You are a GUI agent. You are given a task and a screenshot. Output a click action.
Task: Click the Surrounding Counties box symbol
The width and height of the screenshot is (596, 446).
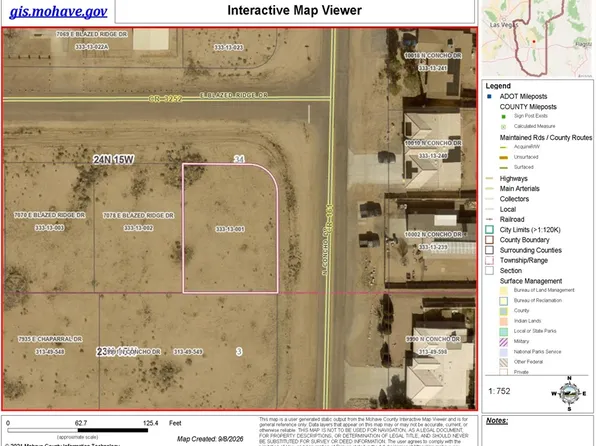(490, 250)
